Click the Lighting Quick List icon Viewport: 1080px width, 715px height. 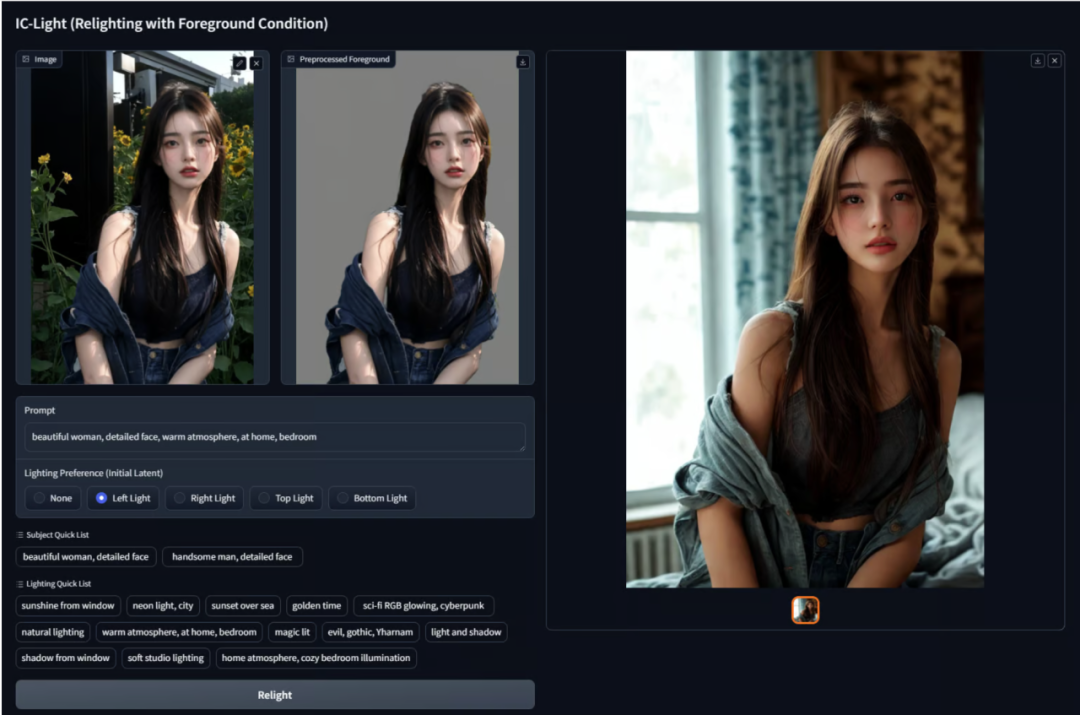tap(20, 583)
